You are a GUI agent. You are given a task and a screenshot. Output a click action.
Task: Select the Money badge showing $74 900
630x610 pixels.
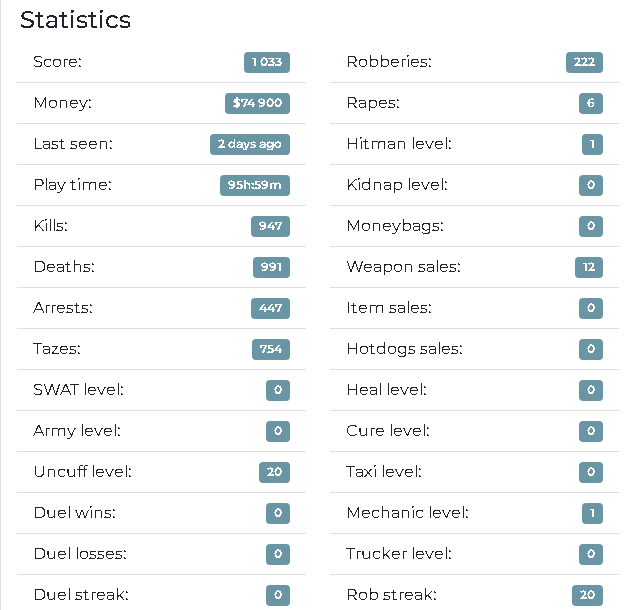(257, 103)
